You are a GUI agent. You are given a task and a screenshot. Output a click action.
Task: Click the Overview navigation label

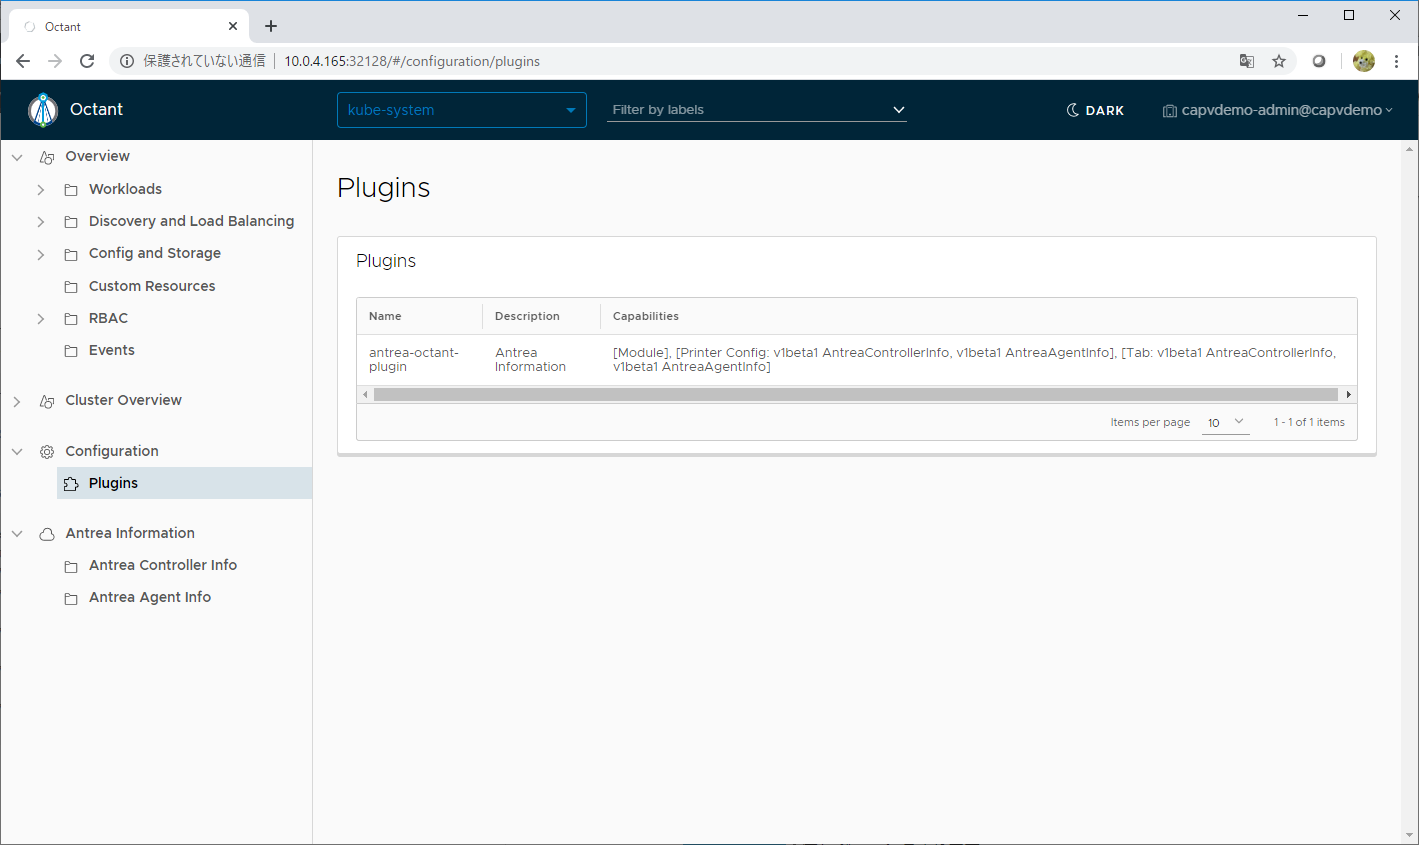(x=97, y=156)
